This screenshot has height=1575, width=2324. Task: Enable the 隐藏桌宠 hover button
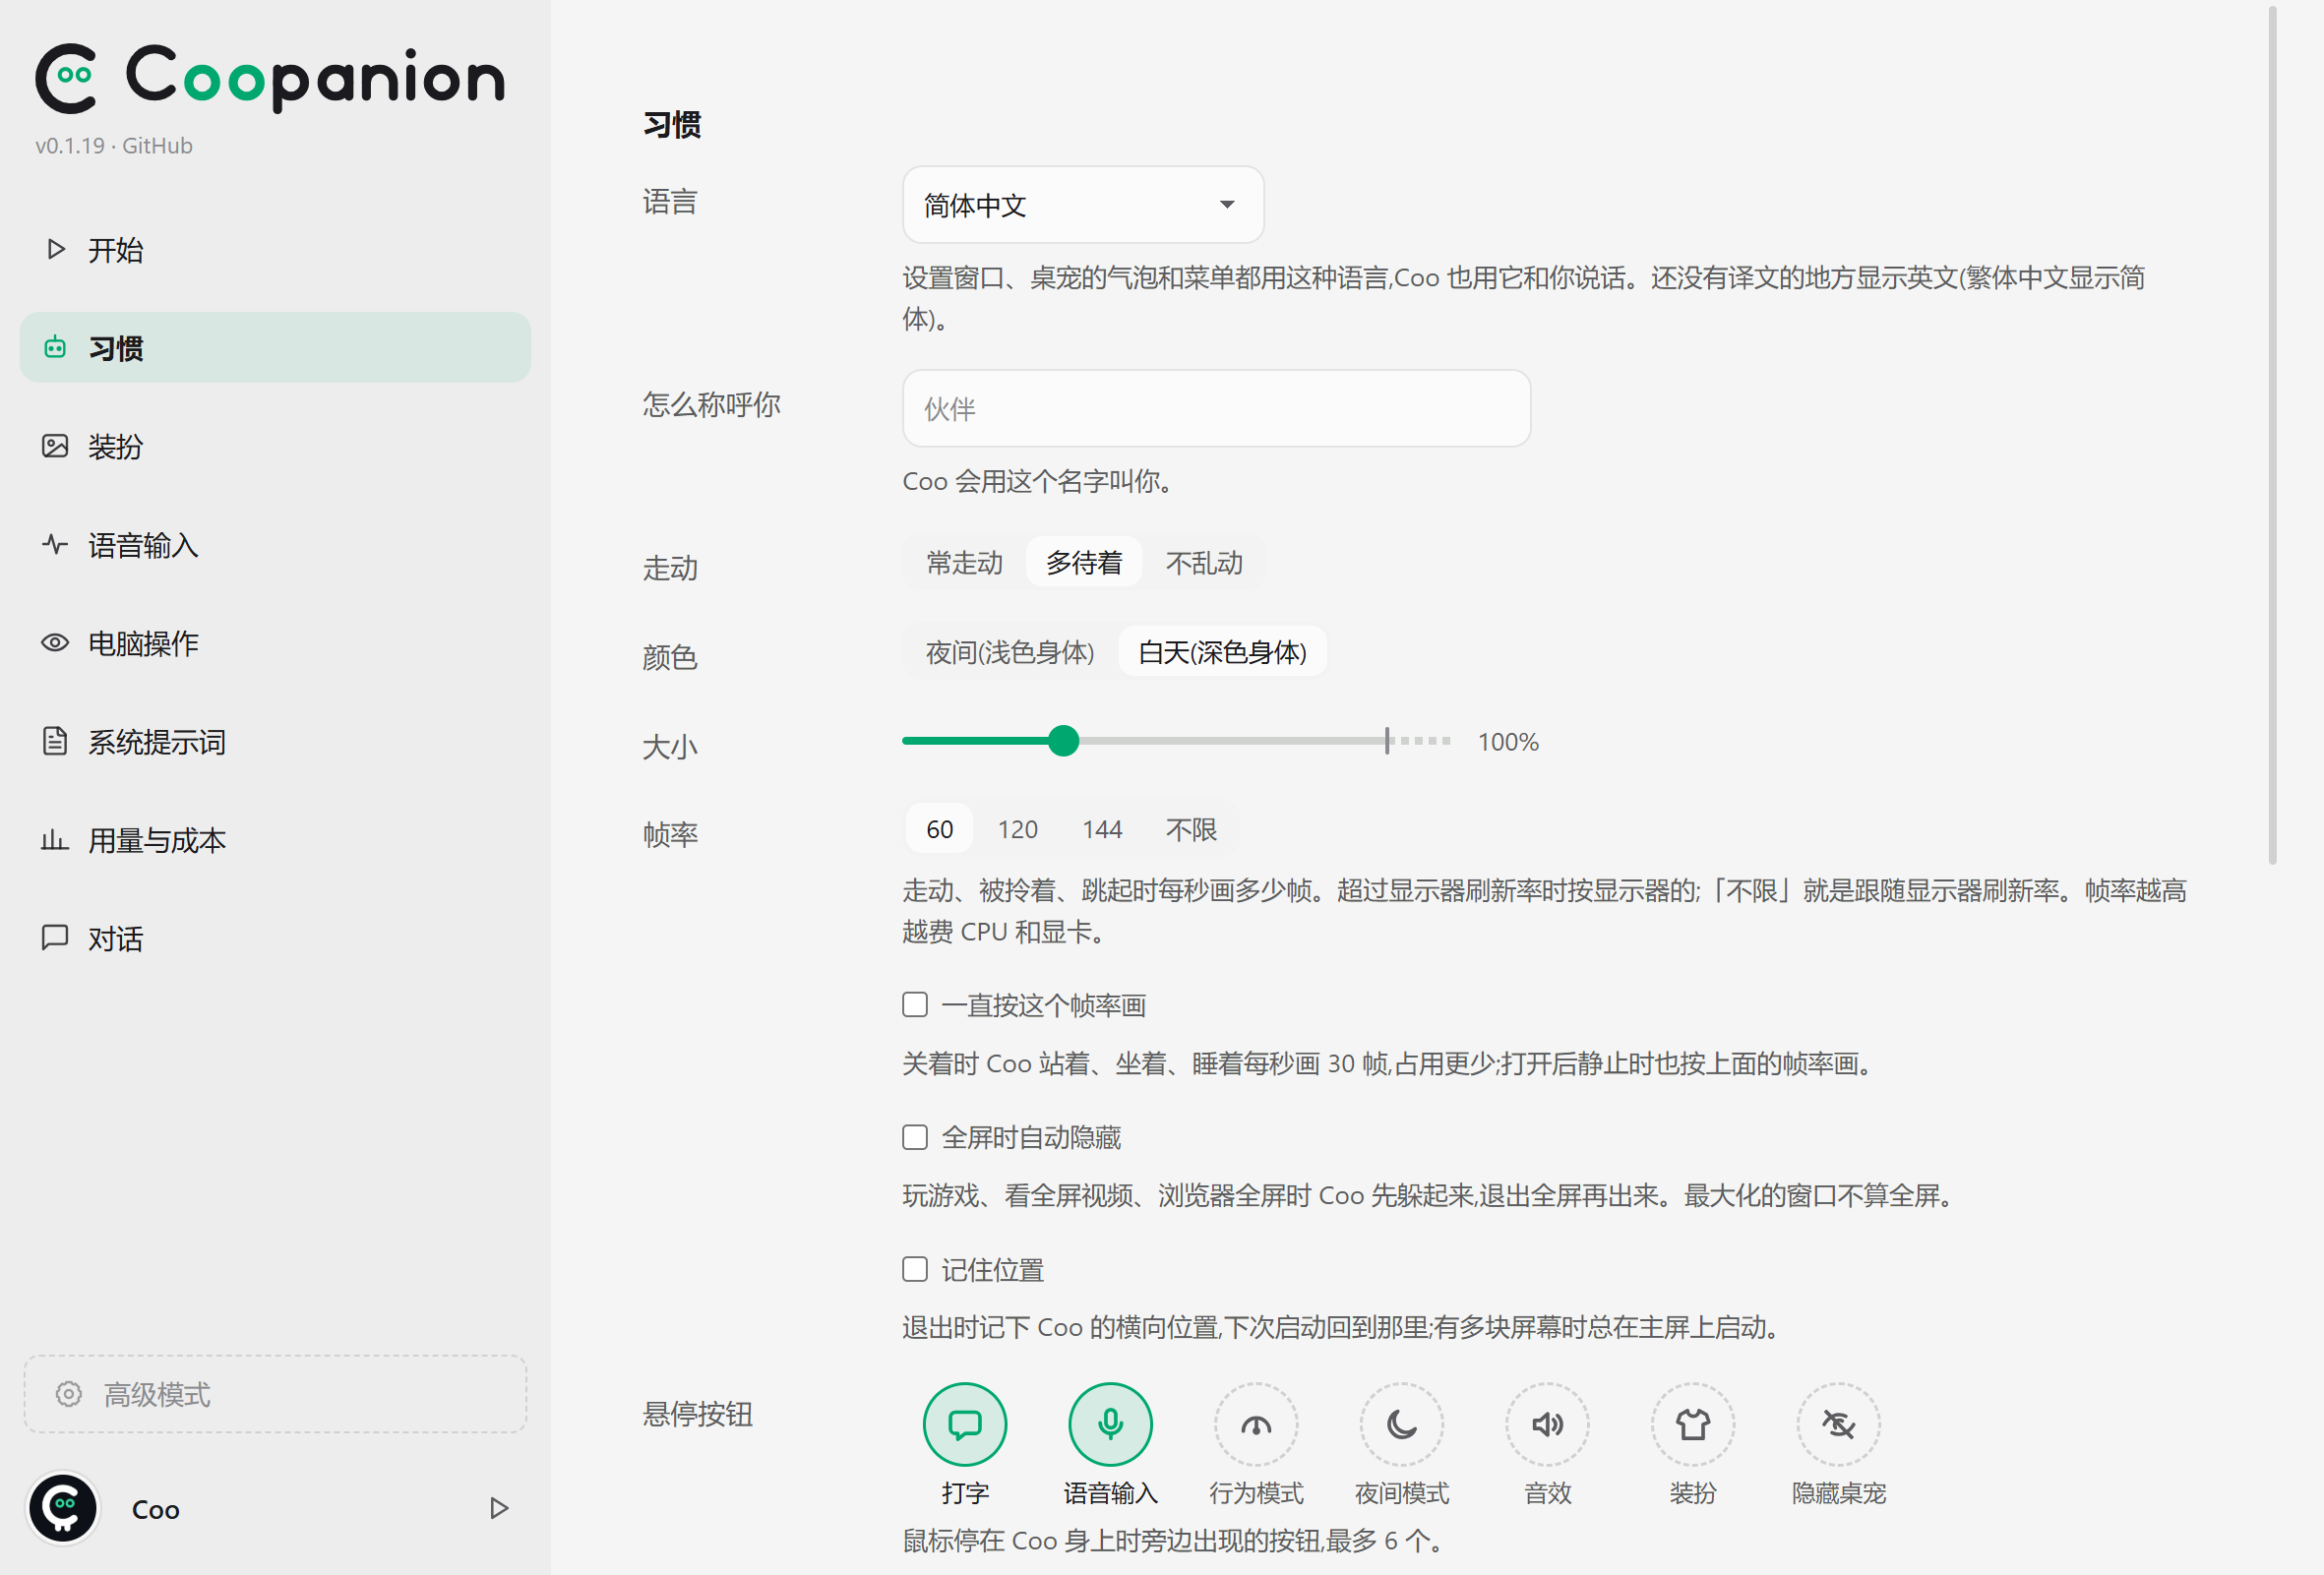tap(1838, 1424)
